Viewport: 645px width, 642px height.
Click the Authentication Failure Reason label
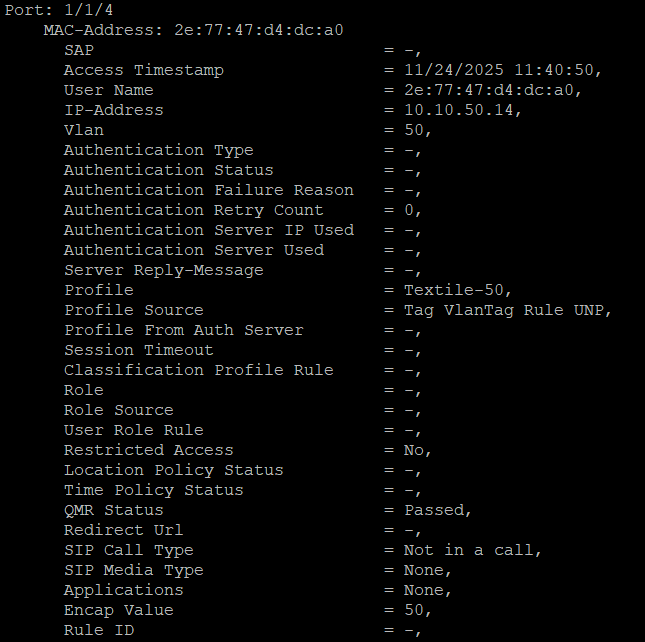[208, 190]
